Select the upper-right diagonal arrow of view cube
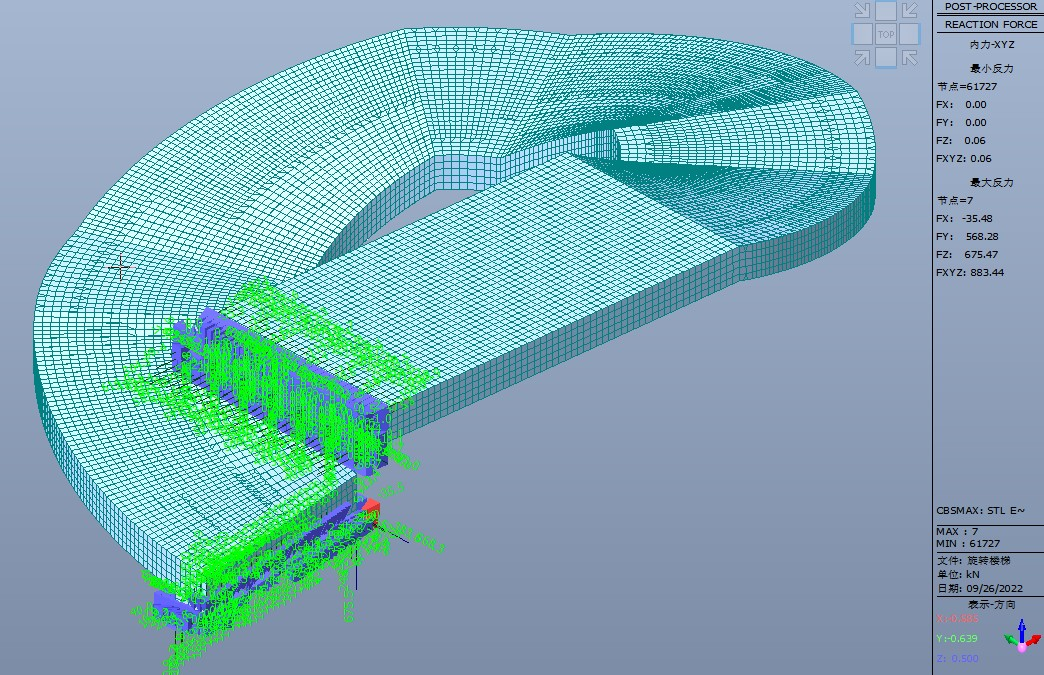Image resolution: width=1044 pixels, height=675 pixels. 910,10
